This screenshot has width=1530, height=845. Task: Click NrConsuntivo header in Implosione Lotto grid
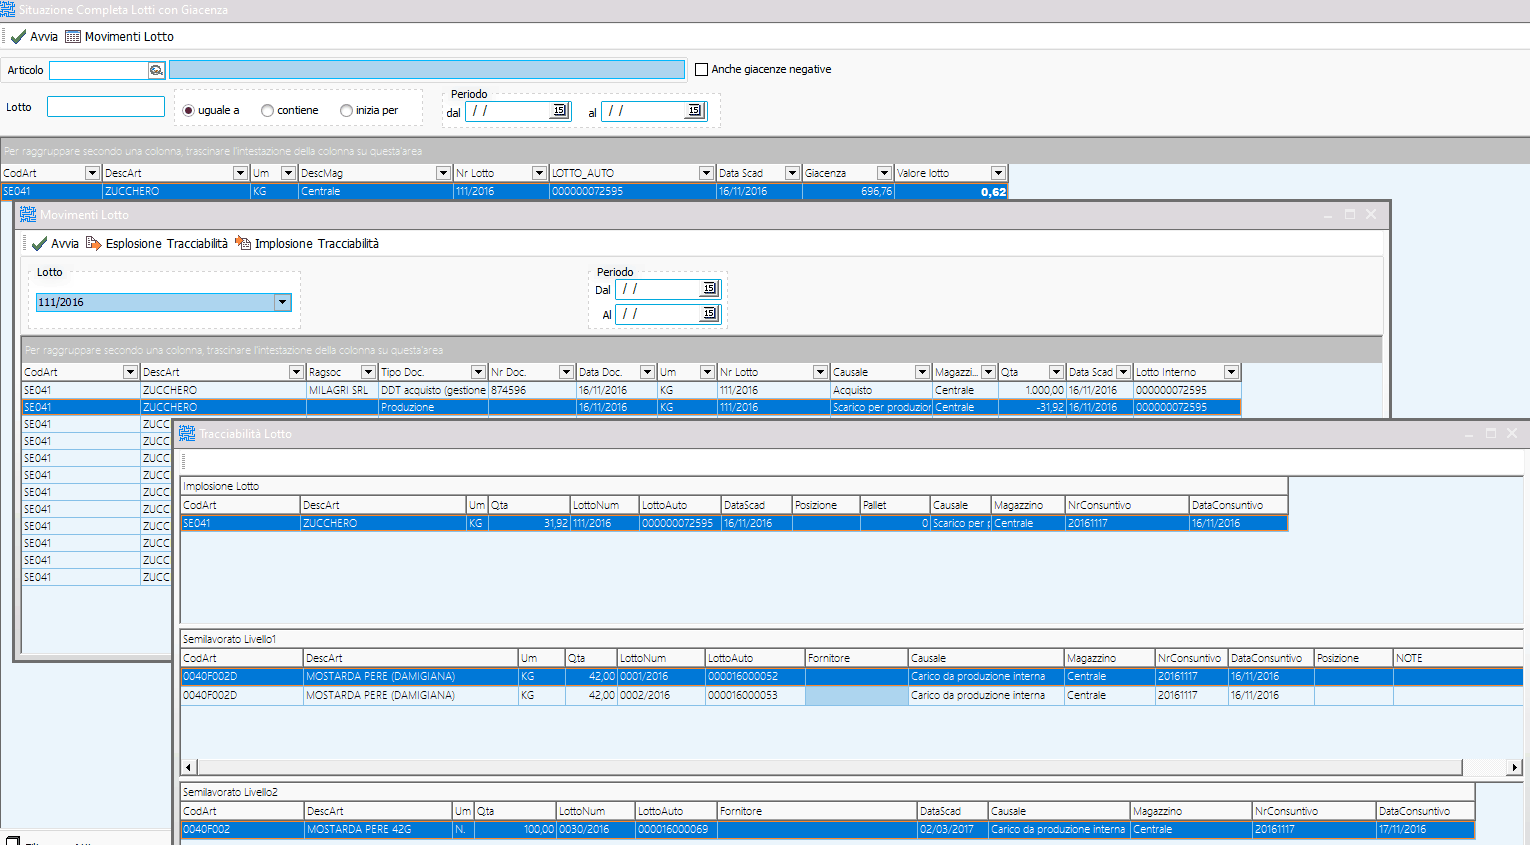(1127, 505)
